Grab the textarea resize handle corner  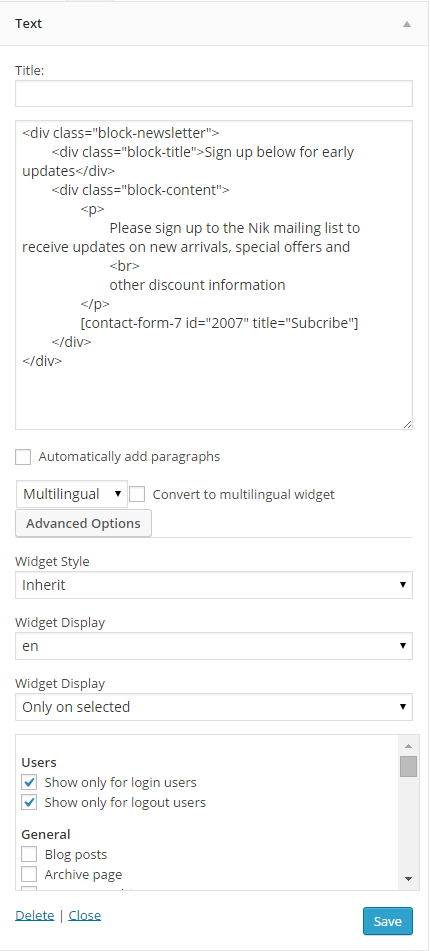coord(407,424)
